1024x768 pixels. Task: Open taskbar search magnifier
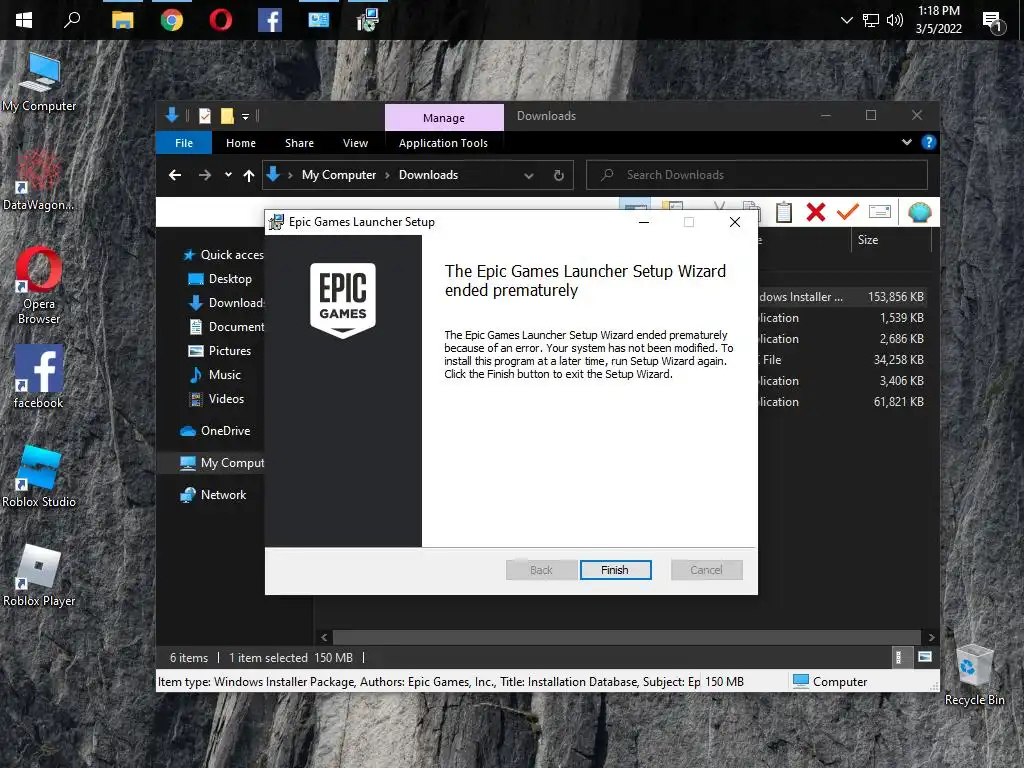72,20
